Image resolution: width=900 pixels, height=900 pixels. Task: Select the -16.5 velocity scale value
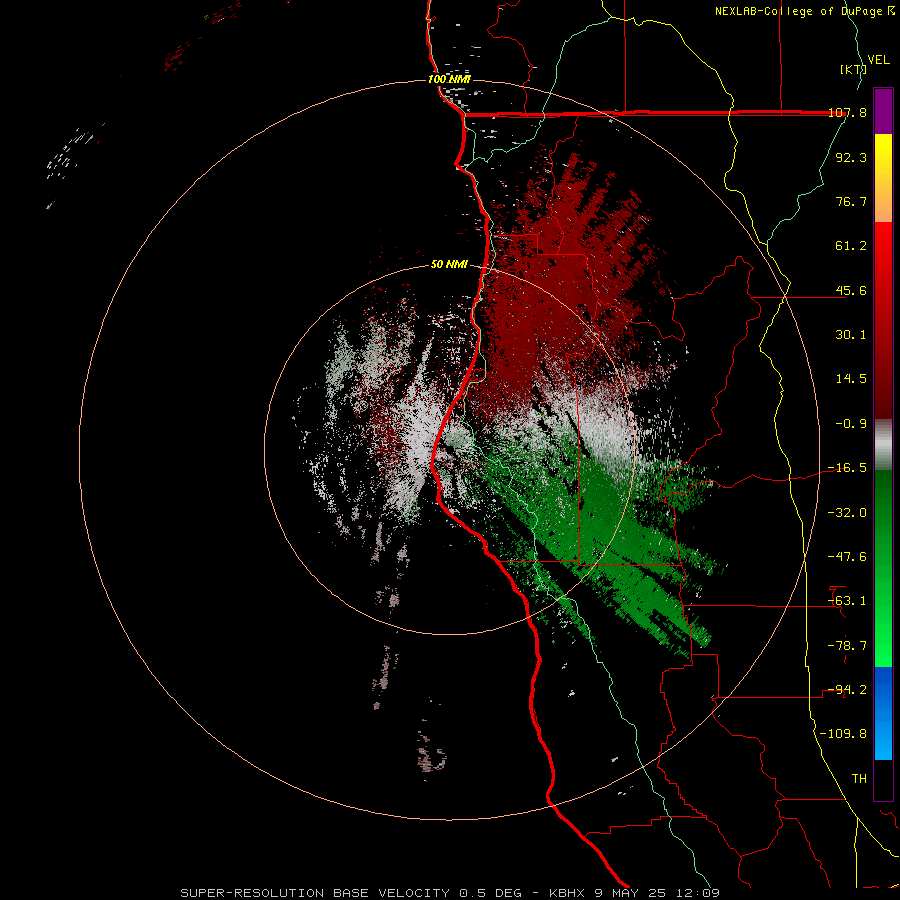click(x=847, y=468)
